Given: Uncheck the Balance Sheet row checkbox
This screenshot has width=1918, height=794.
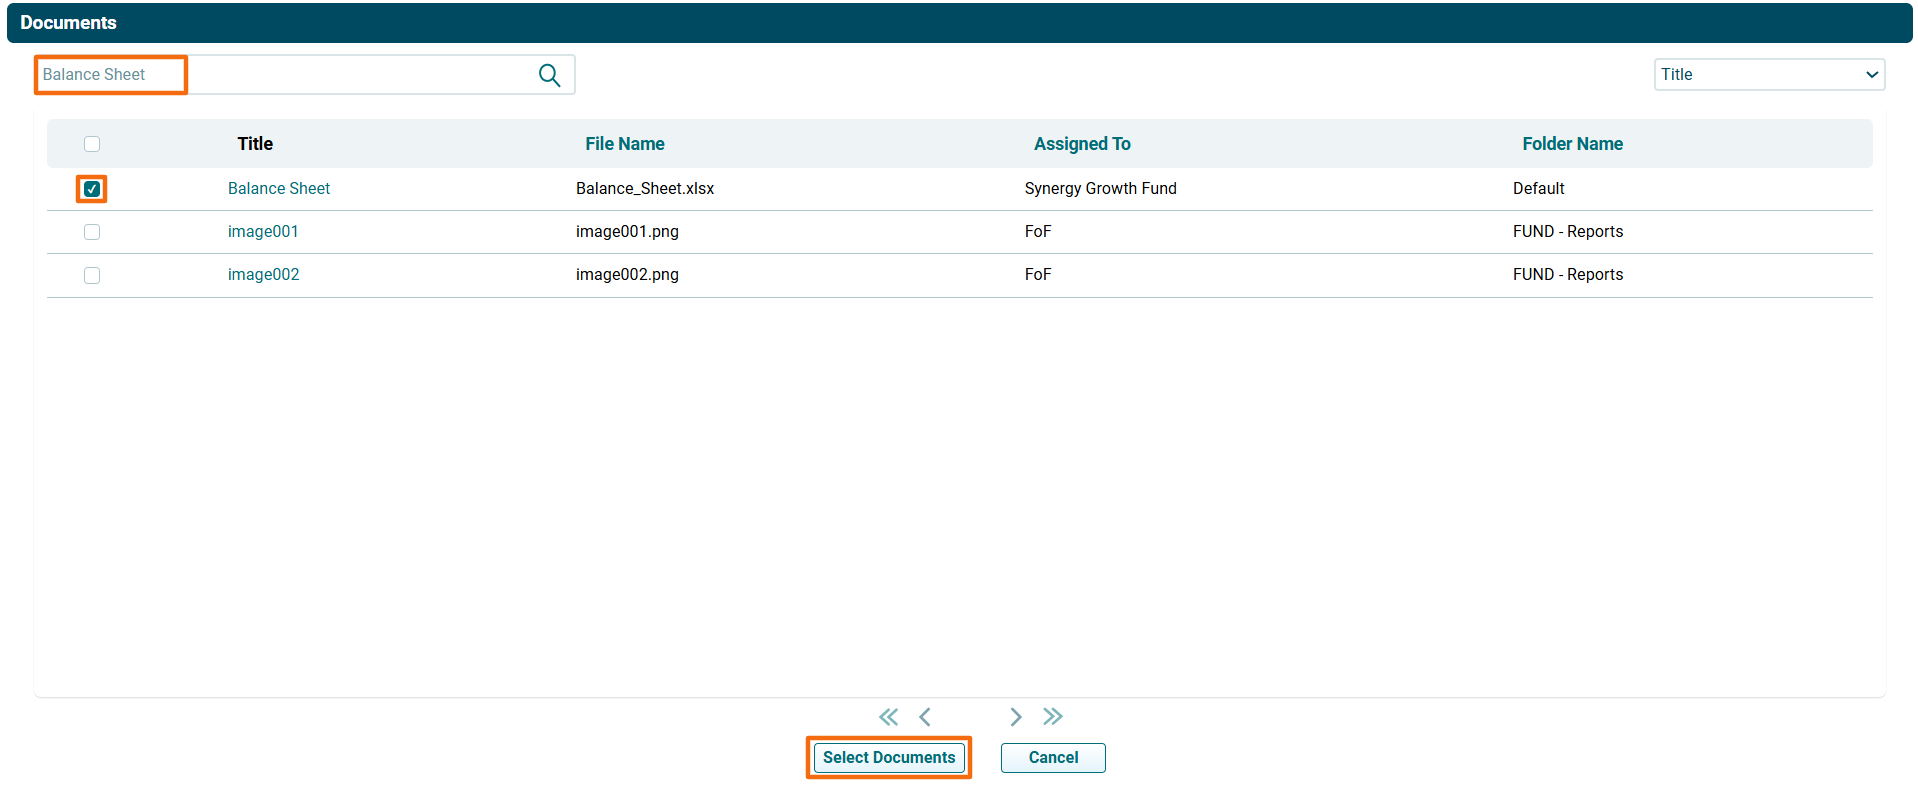Looking at the screenshot, I should [92, 189].
